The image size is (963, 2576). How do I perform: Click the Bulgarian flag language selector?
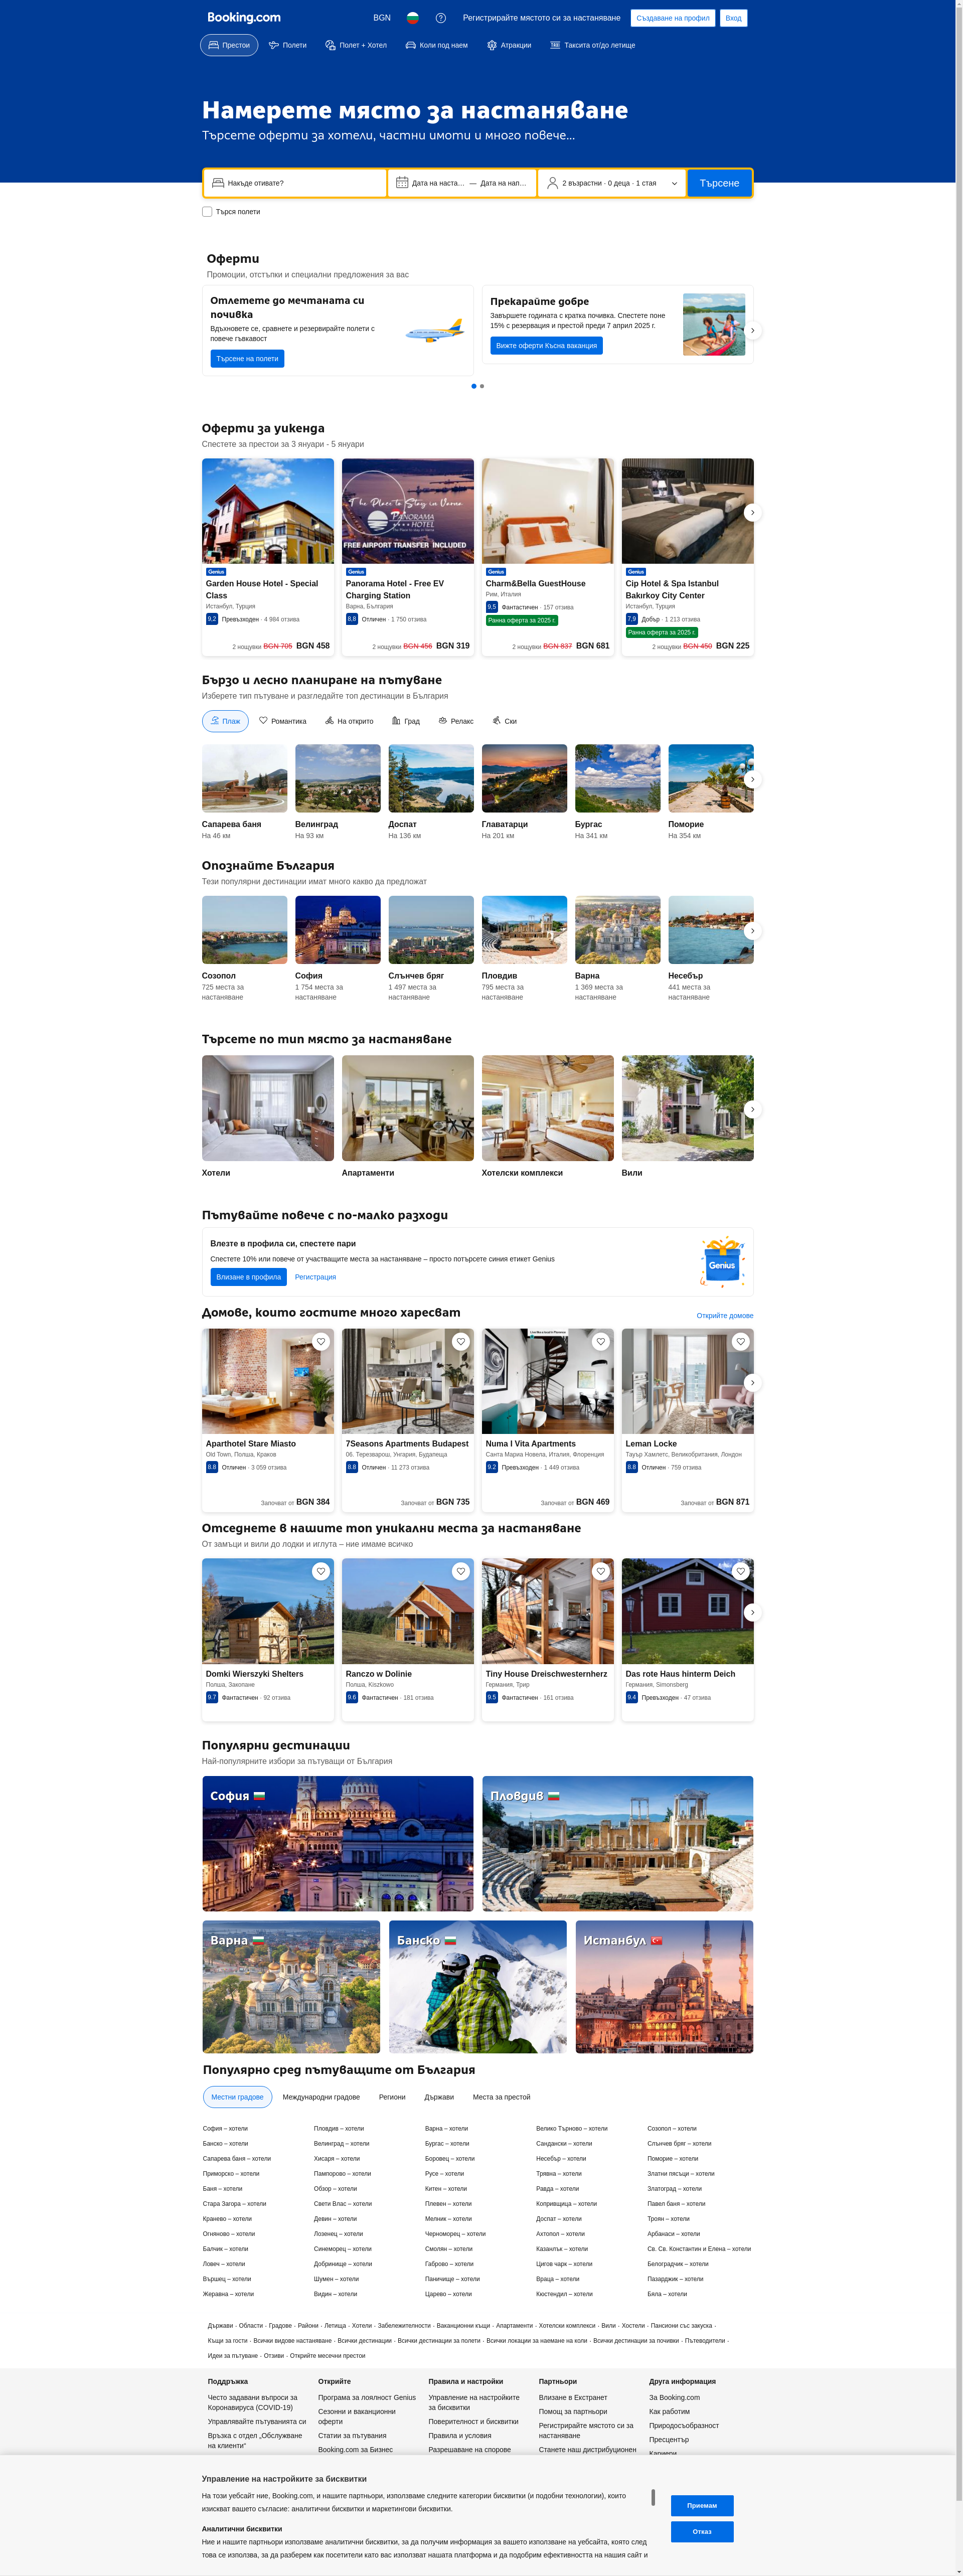coord(412,18)
